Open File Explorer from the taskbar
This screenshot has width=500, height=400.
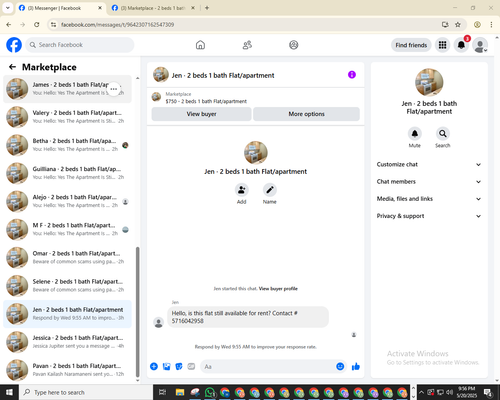(x=180, y=392)
